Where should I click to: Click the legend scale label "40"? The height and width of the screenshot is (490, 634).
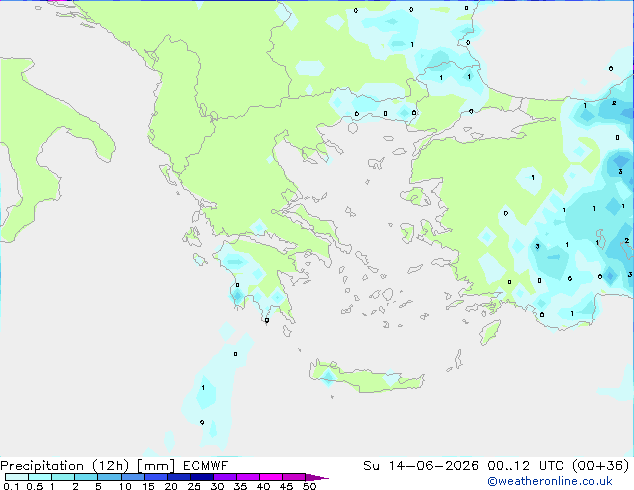coord(263,486)
